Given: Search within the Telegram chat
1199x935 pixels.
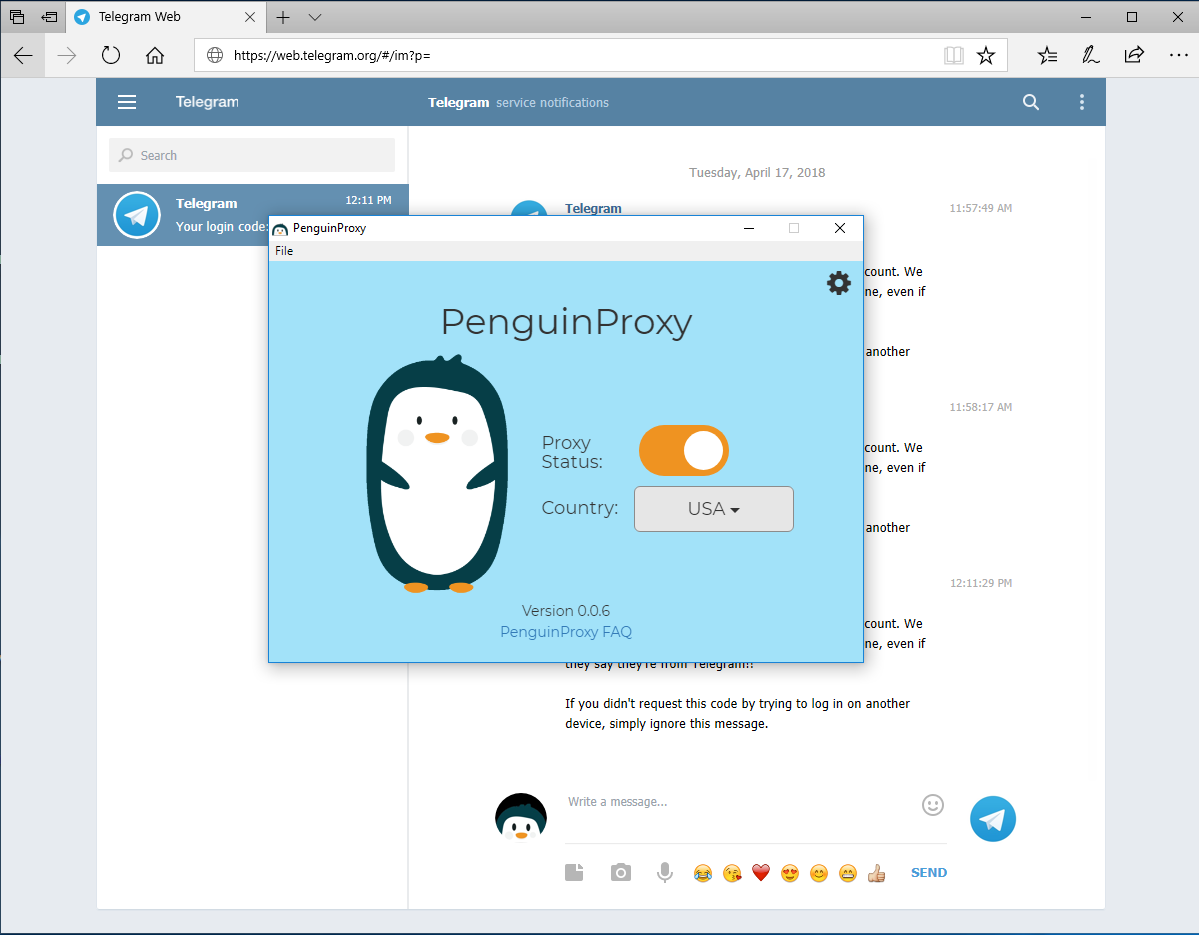Looking at the screenshot, I should point(1031,102).
